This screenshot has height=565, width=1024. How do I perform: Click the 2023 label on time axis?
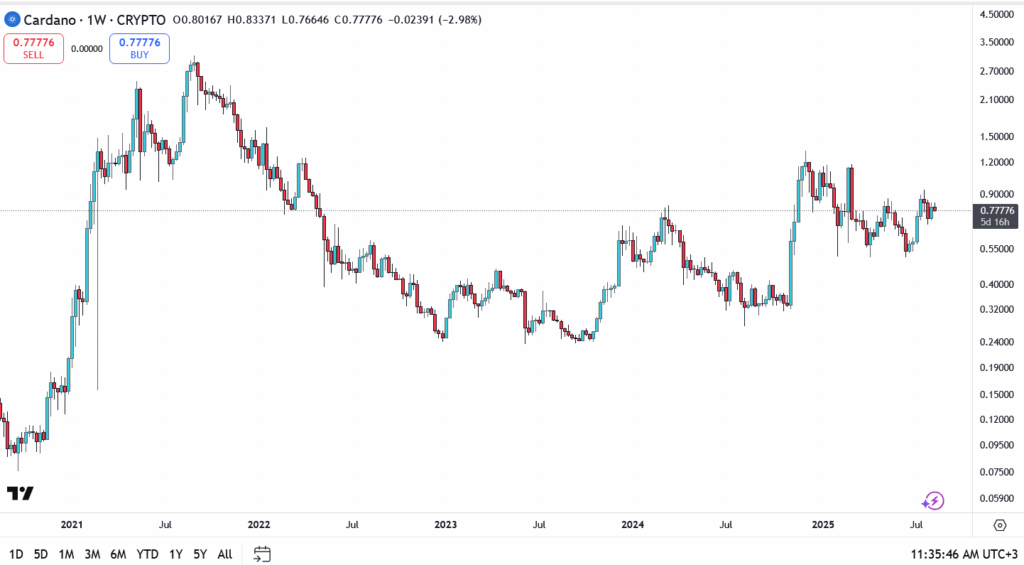445,524
